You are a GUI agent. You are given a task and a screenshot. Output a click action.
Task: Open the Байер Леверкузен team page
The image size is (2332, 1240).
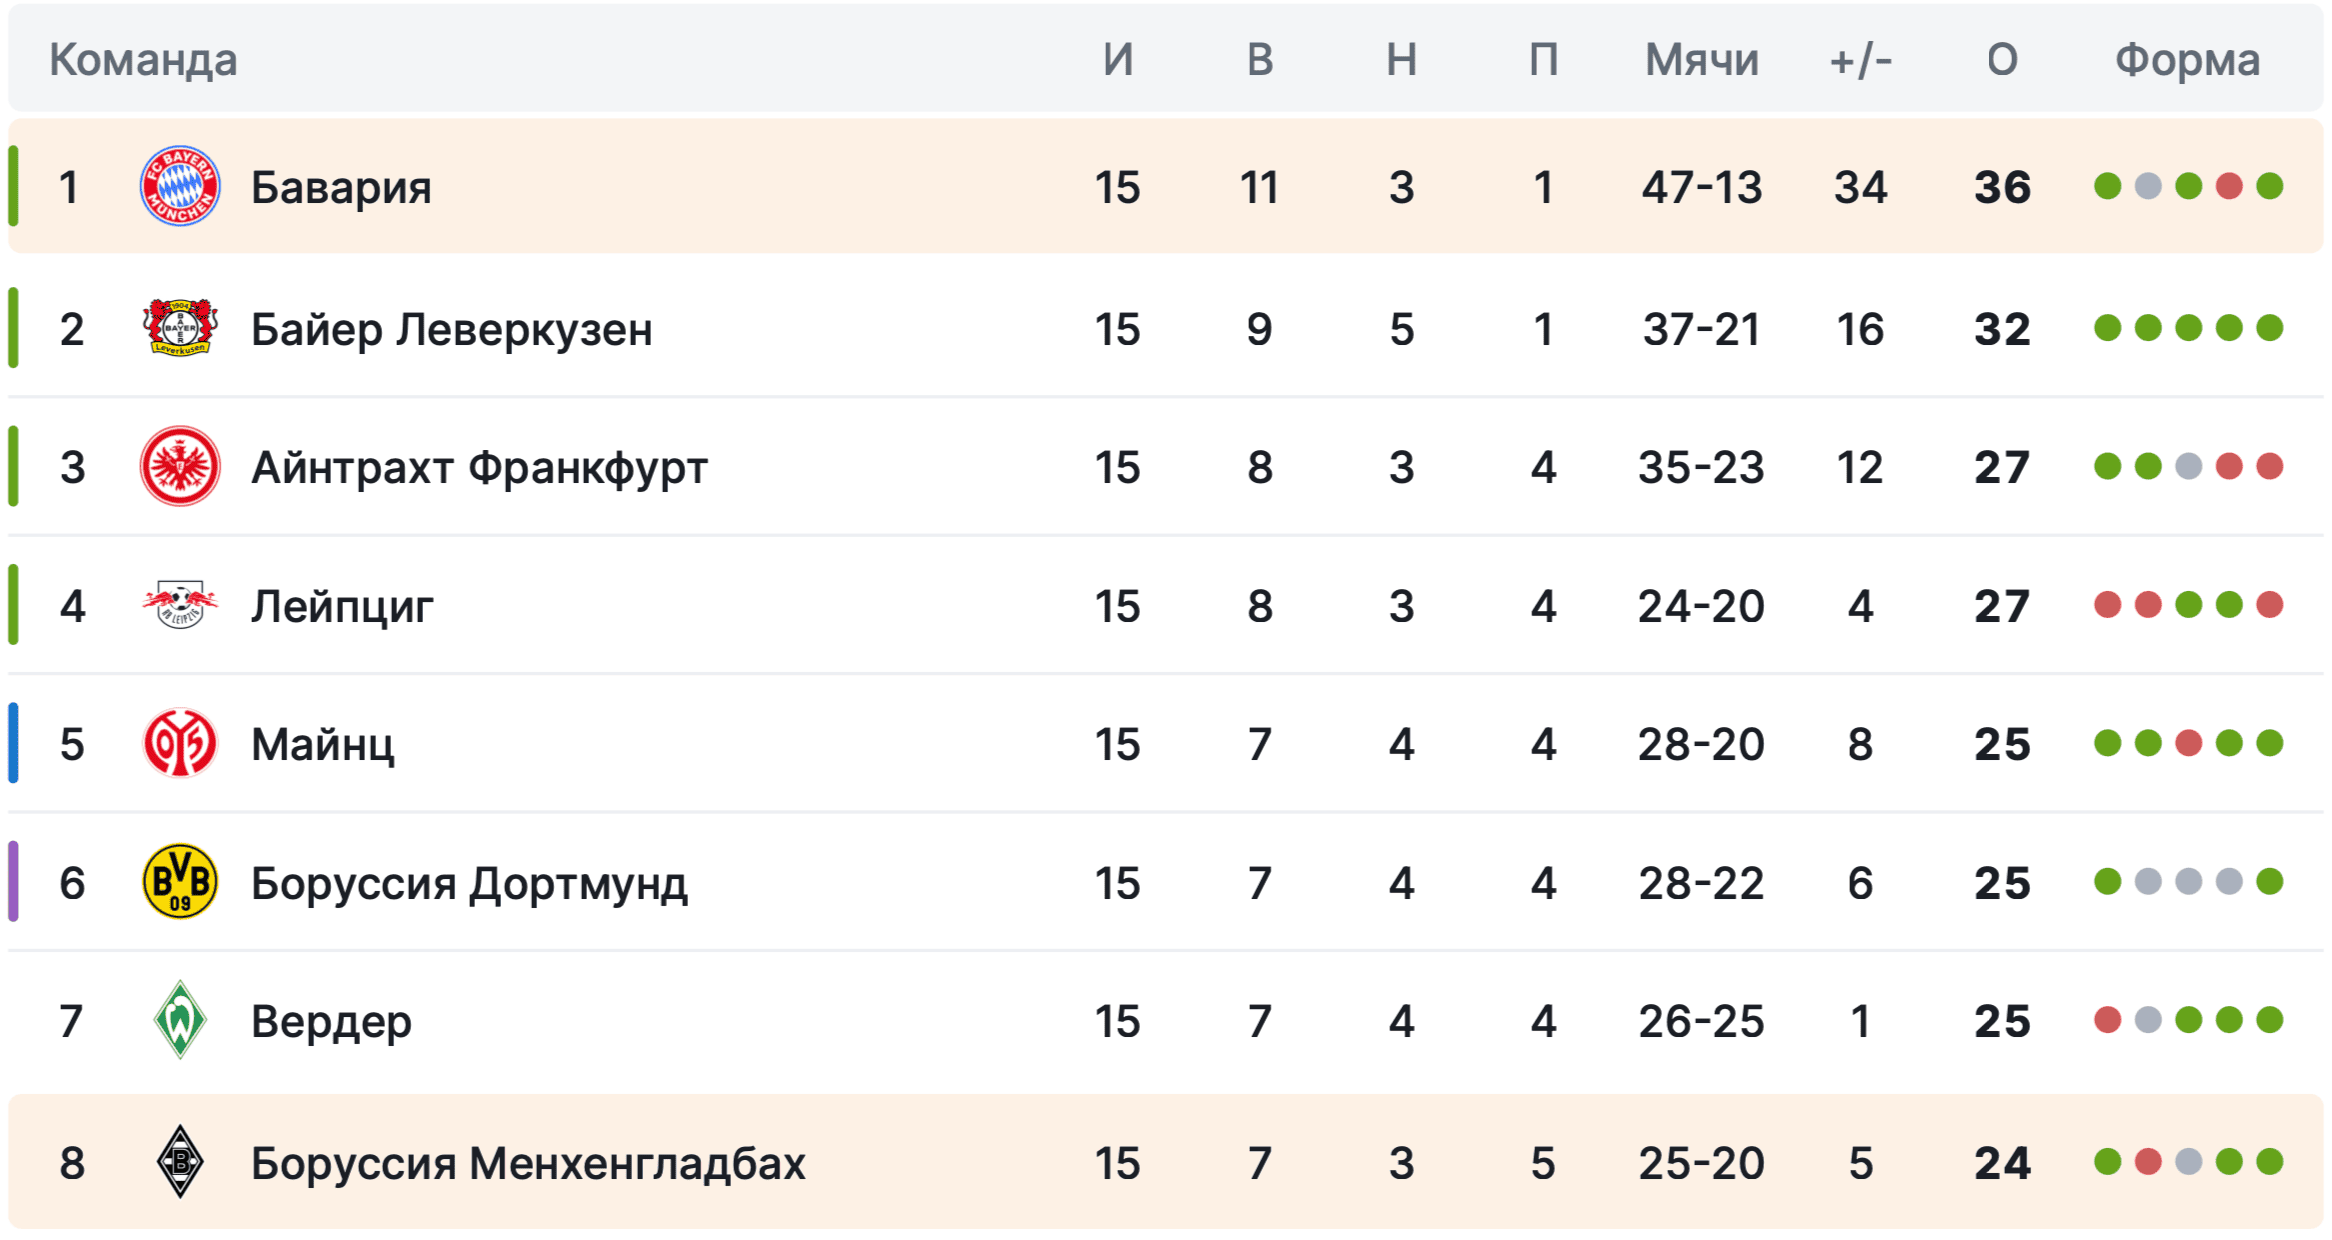(x=451, y=329)
